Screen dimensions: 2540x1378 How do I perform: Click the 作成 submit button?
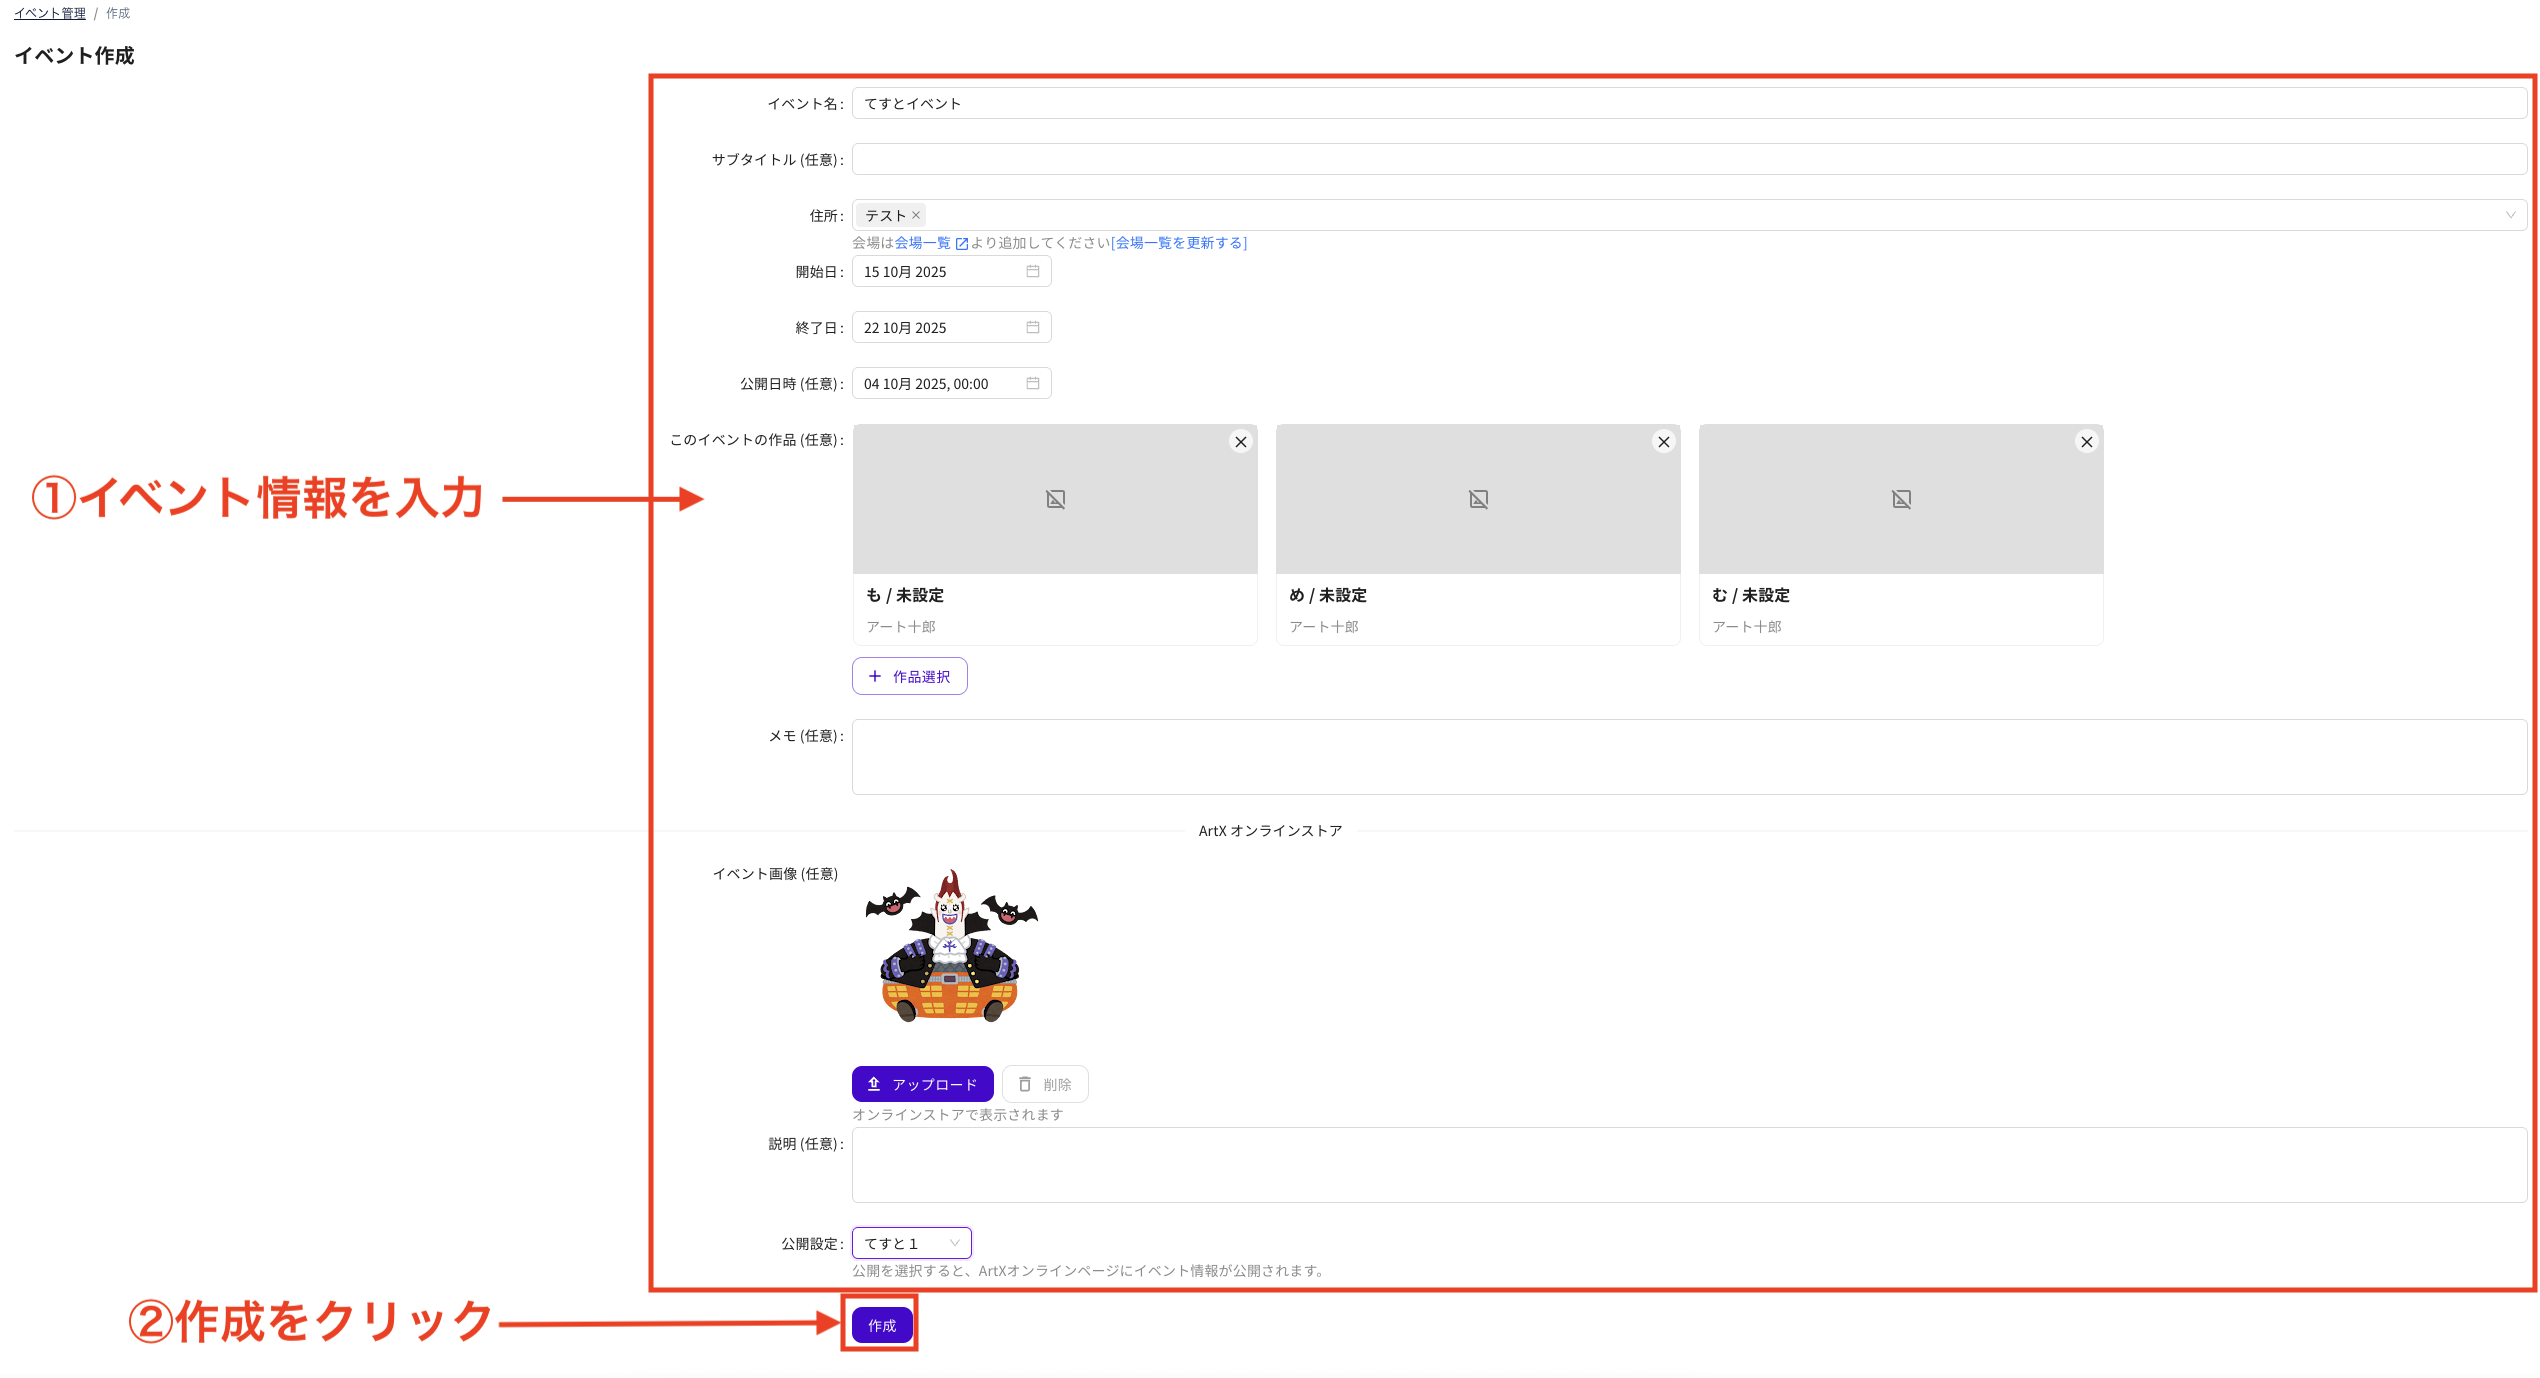click(x=881, y=1325)
